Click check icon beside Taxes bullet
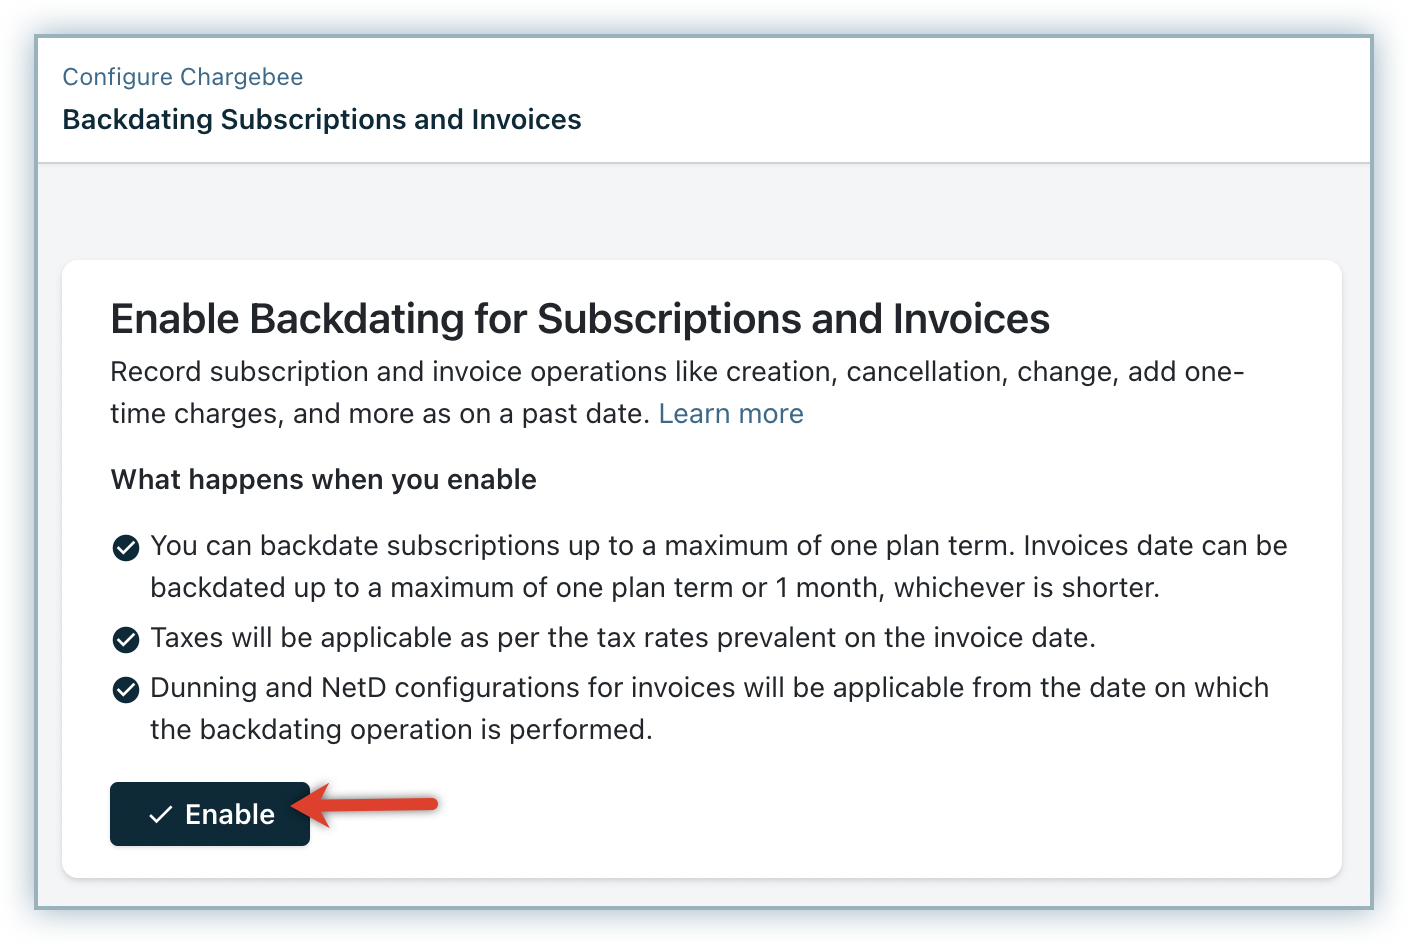Image resolution: width=1408 pixels, height=944 pixels. click(x=126, y=640)
